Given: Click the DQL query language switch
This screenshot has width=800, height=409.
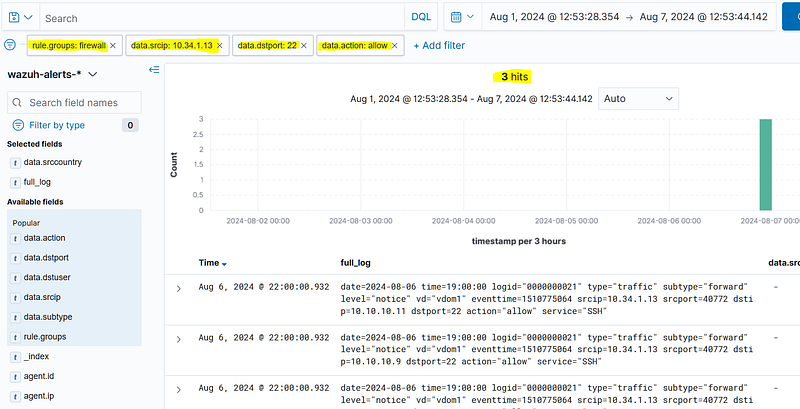Looking at the screenshot, I should (421, 17).
